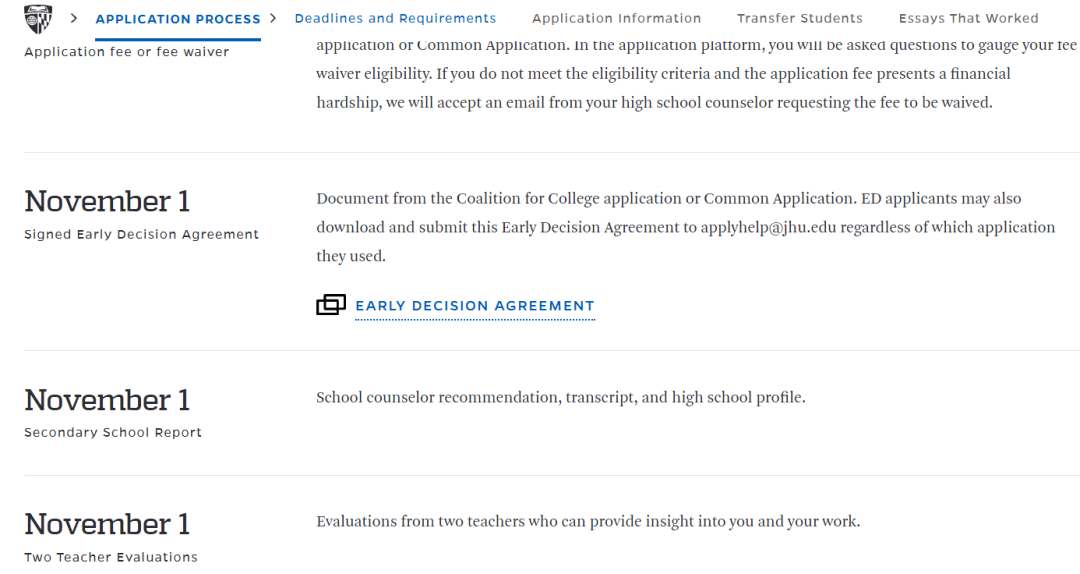Open the Deadlines and Requirements link
This screenshot has height=574, width=1080.
395,19
